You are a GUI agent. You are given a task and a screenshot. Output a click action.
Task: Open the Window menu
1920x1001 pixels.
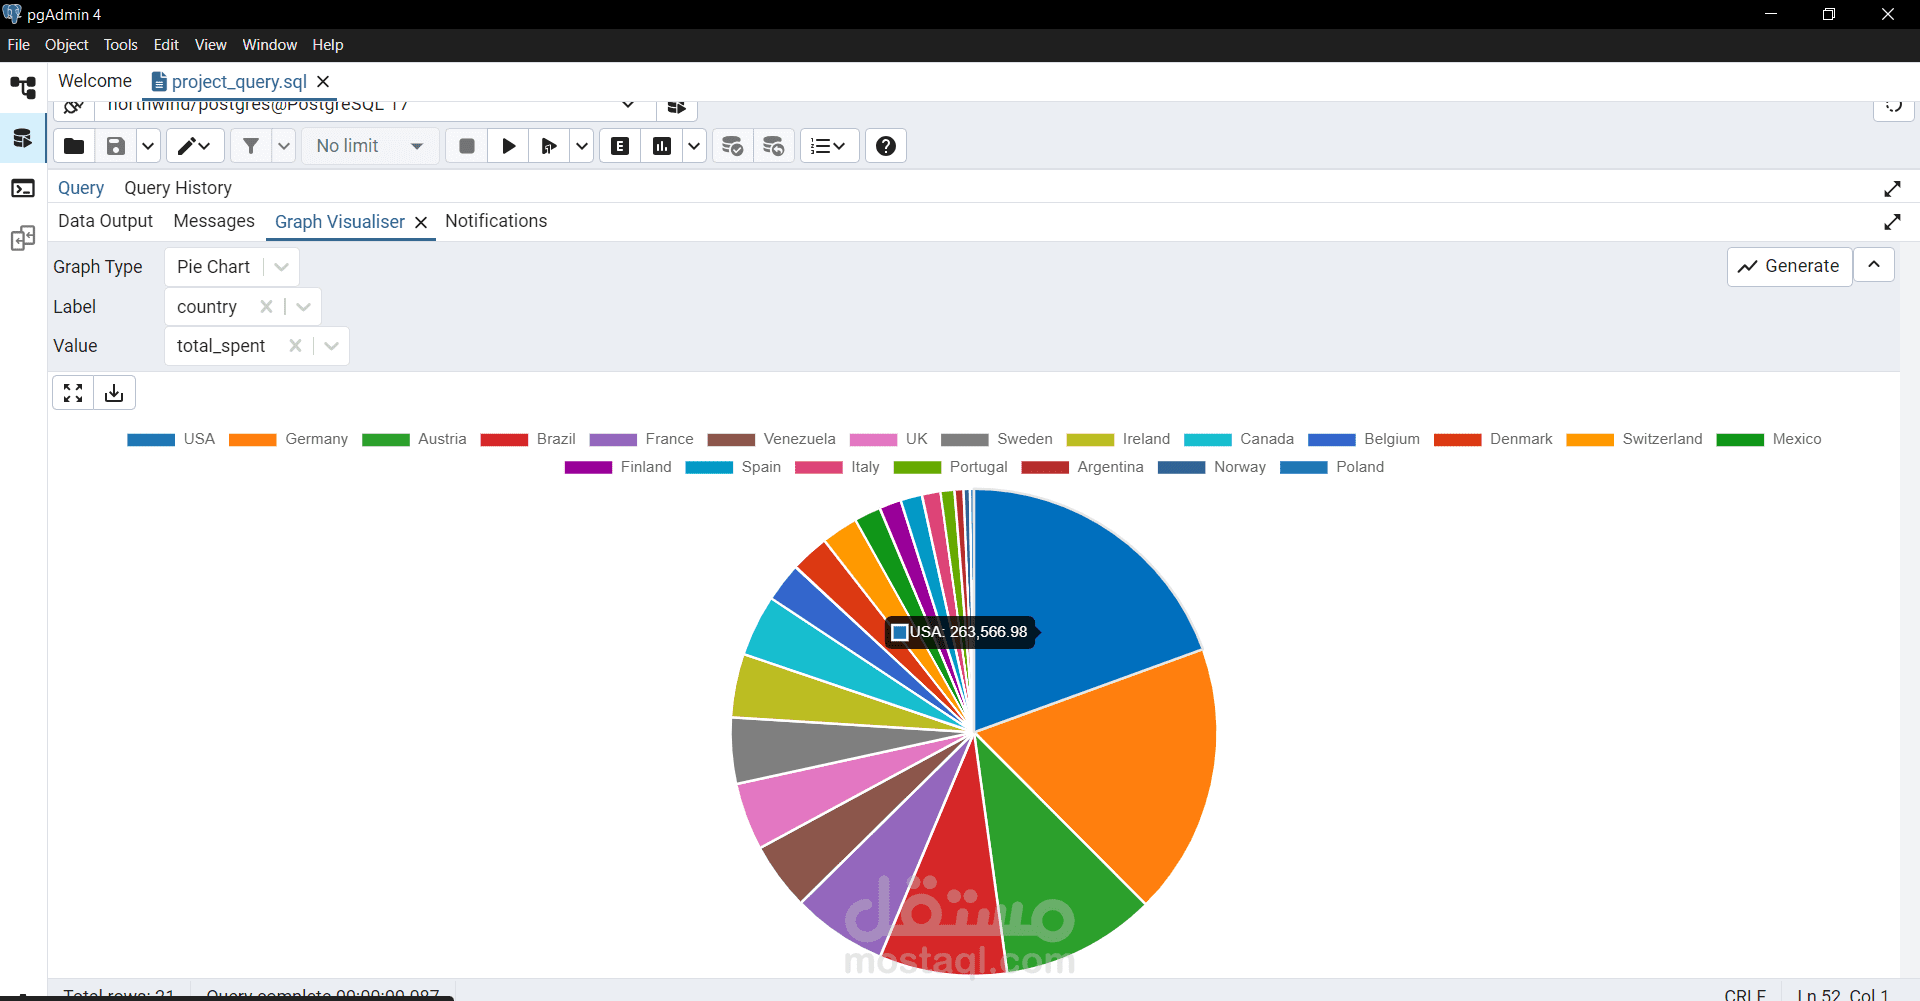coord(270,45)
